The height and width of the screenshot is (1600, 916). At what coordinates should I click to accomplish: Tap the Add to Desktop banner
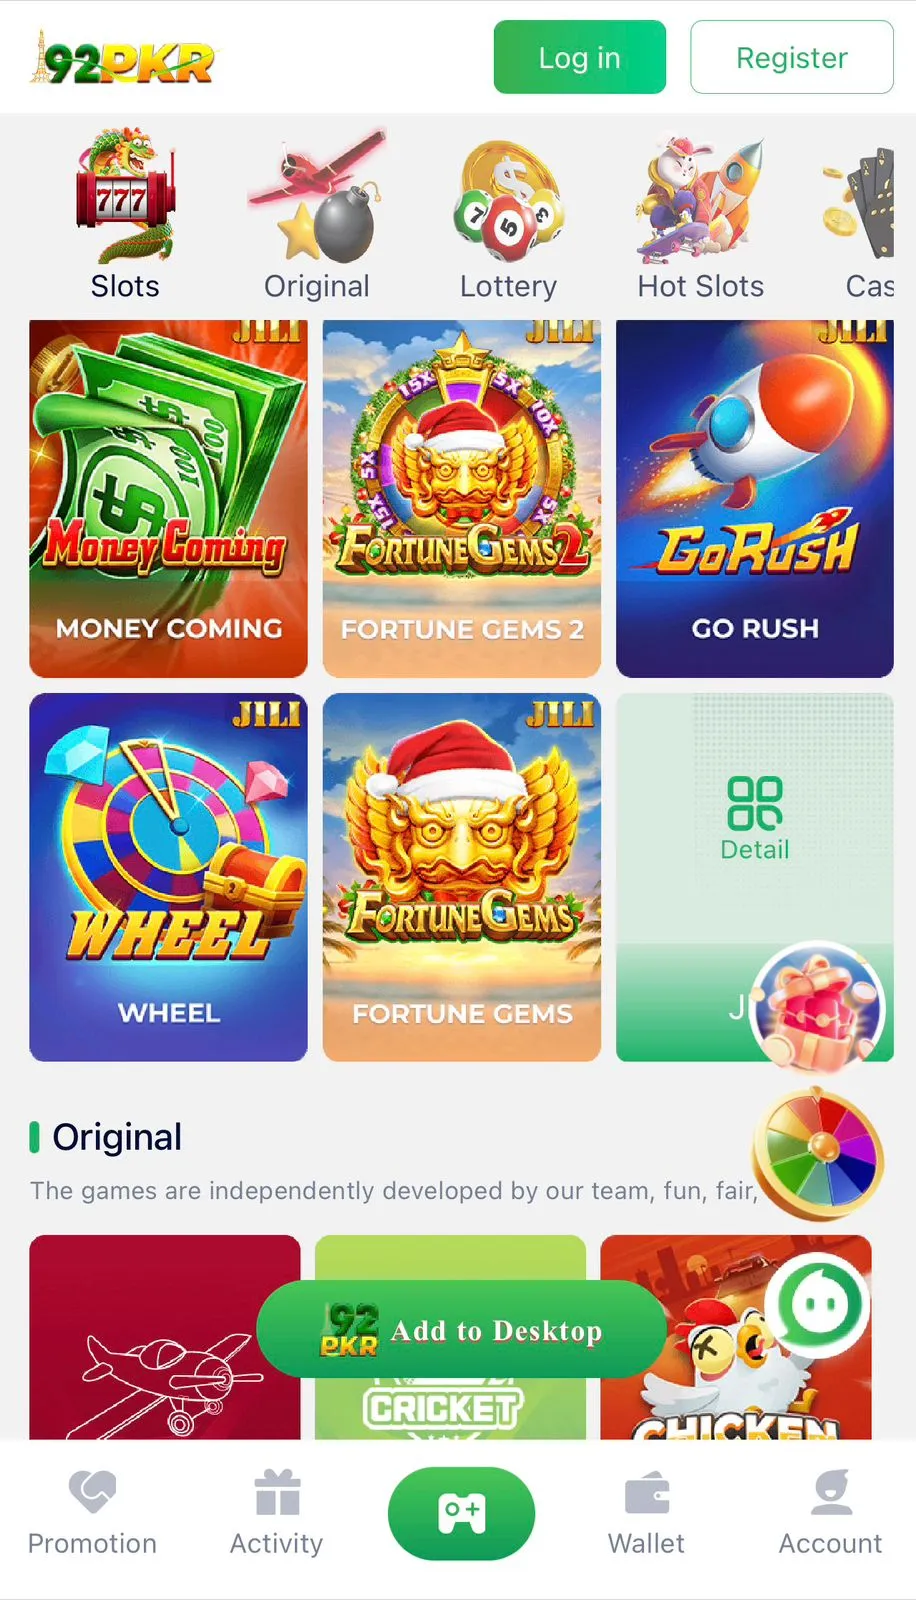461,1330
